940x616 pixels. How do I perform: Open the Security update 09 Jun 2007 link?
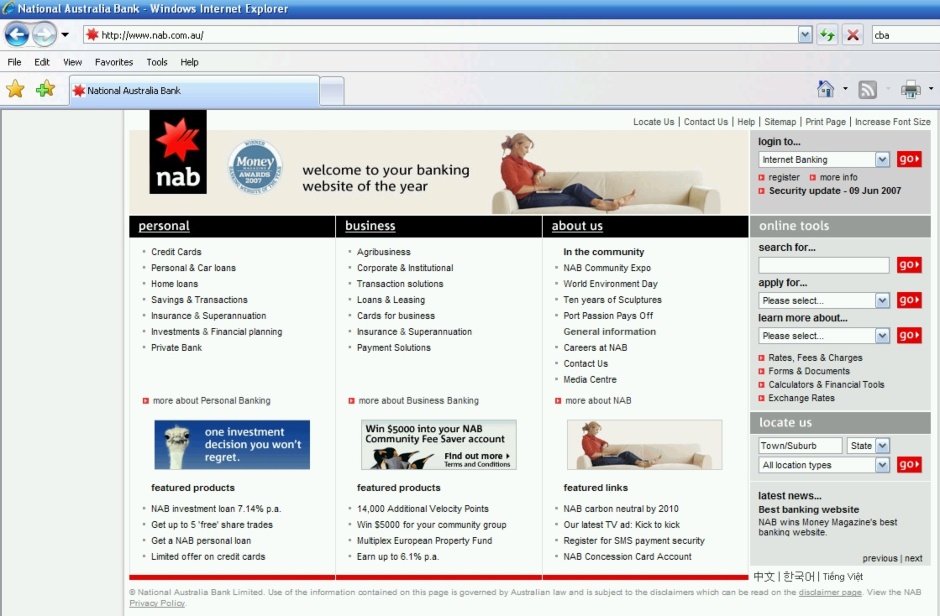click(834, 191)
